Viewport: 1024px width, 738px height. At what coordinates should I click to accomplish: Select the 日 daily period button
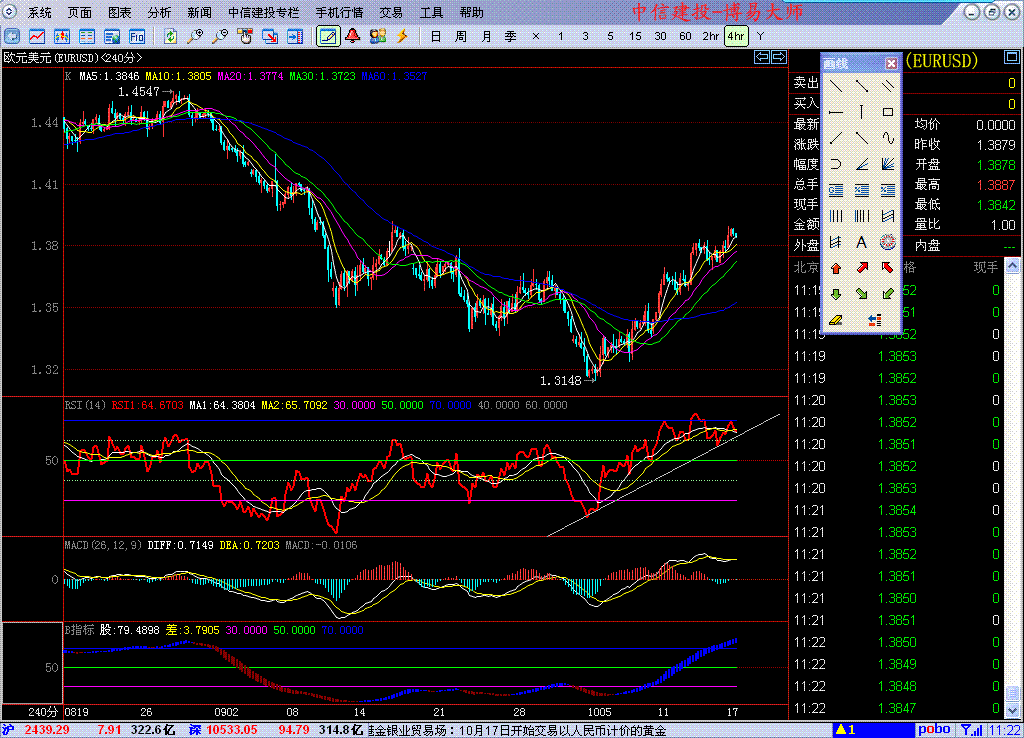point(435,36)
